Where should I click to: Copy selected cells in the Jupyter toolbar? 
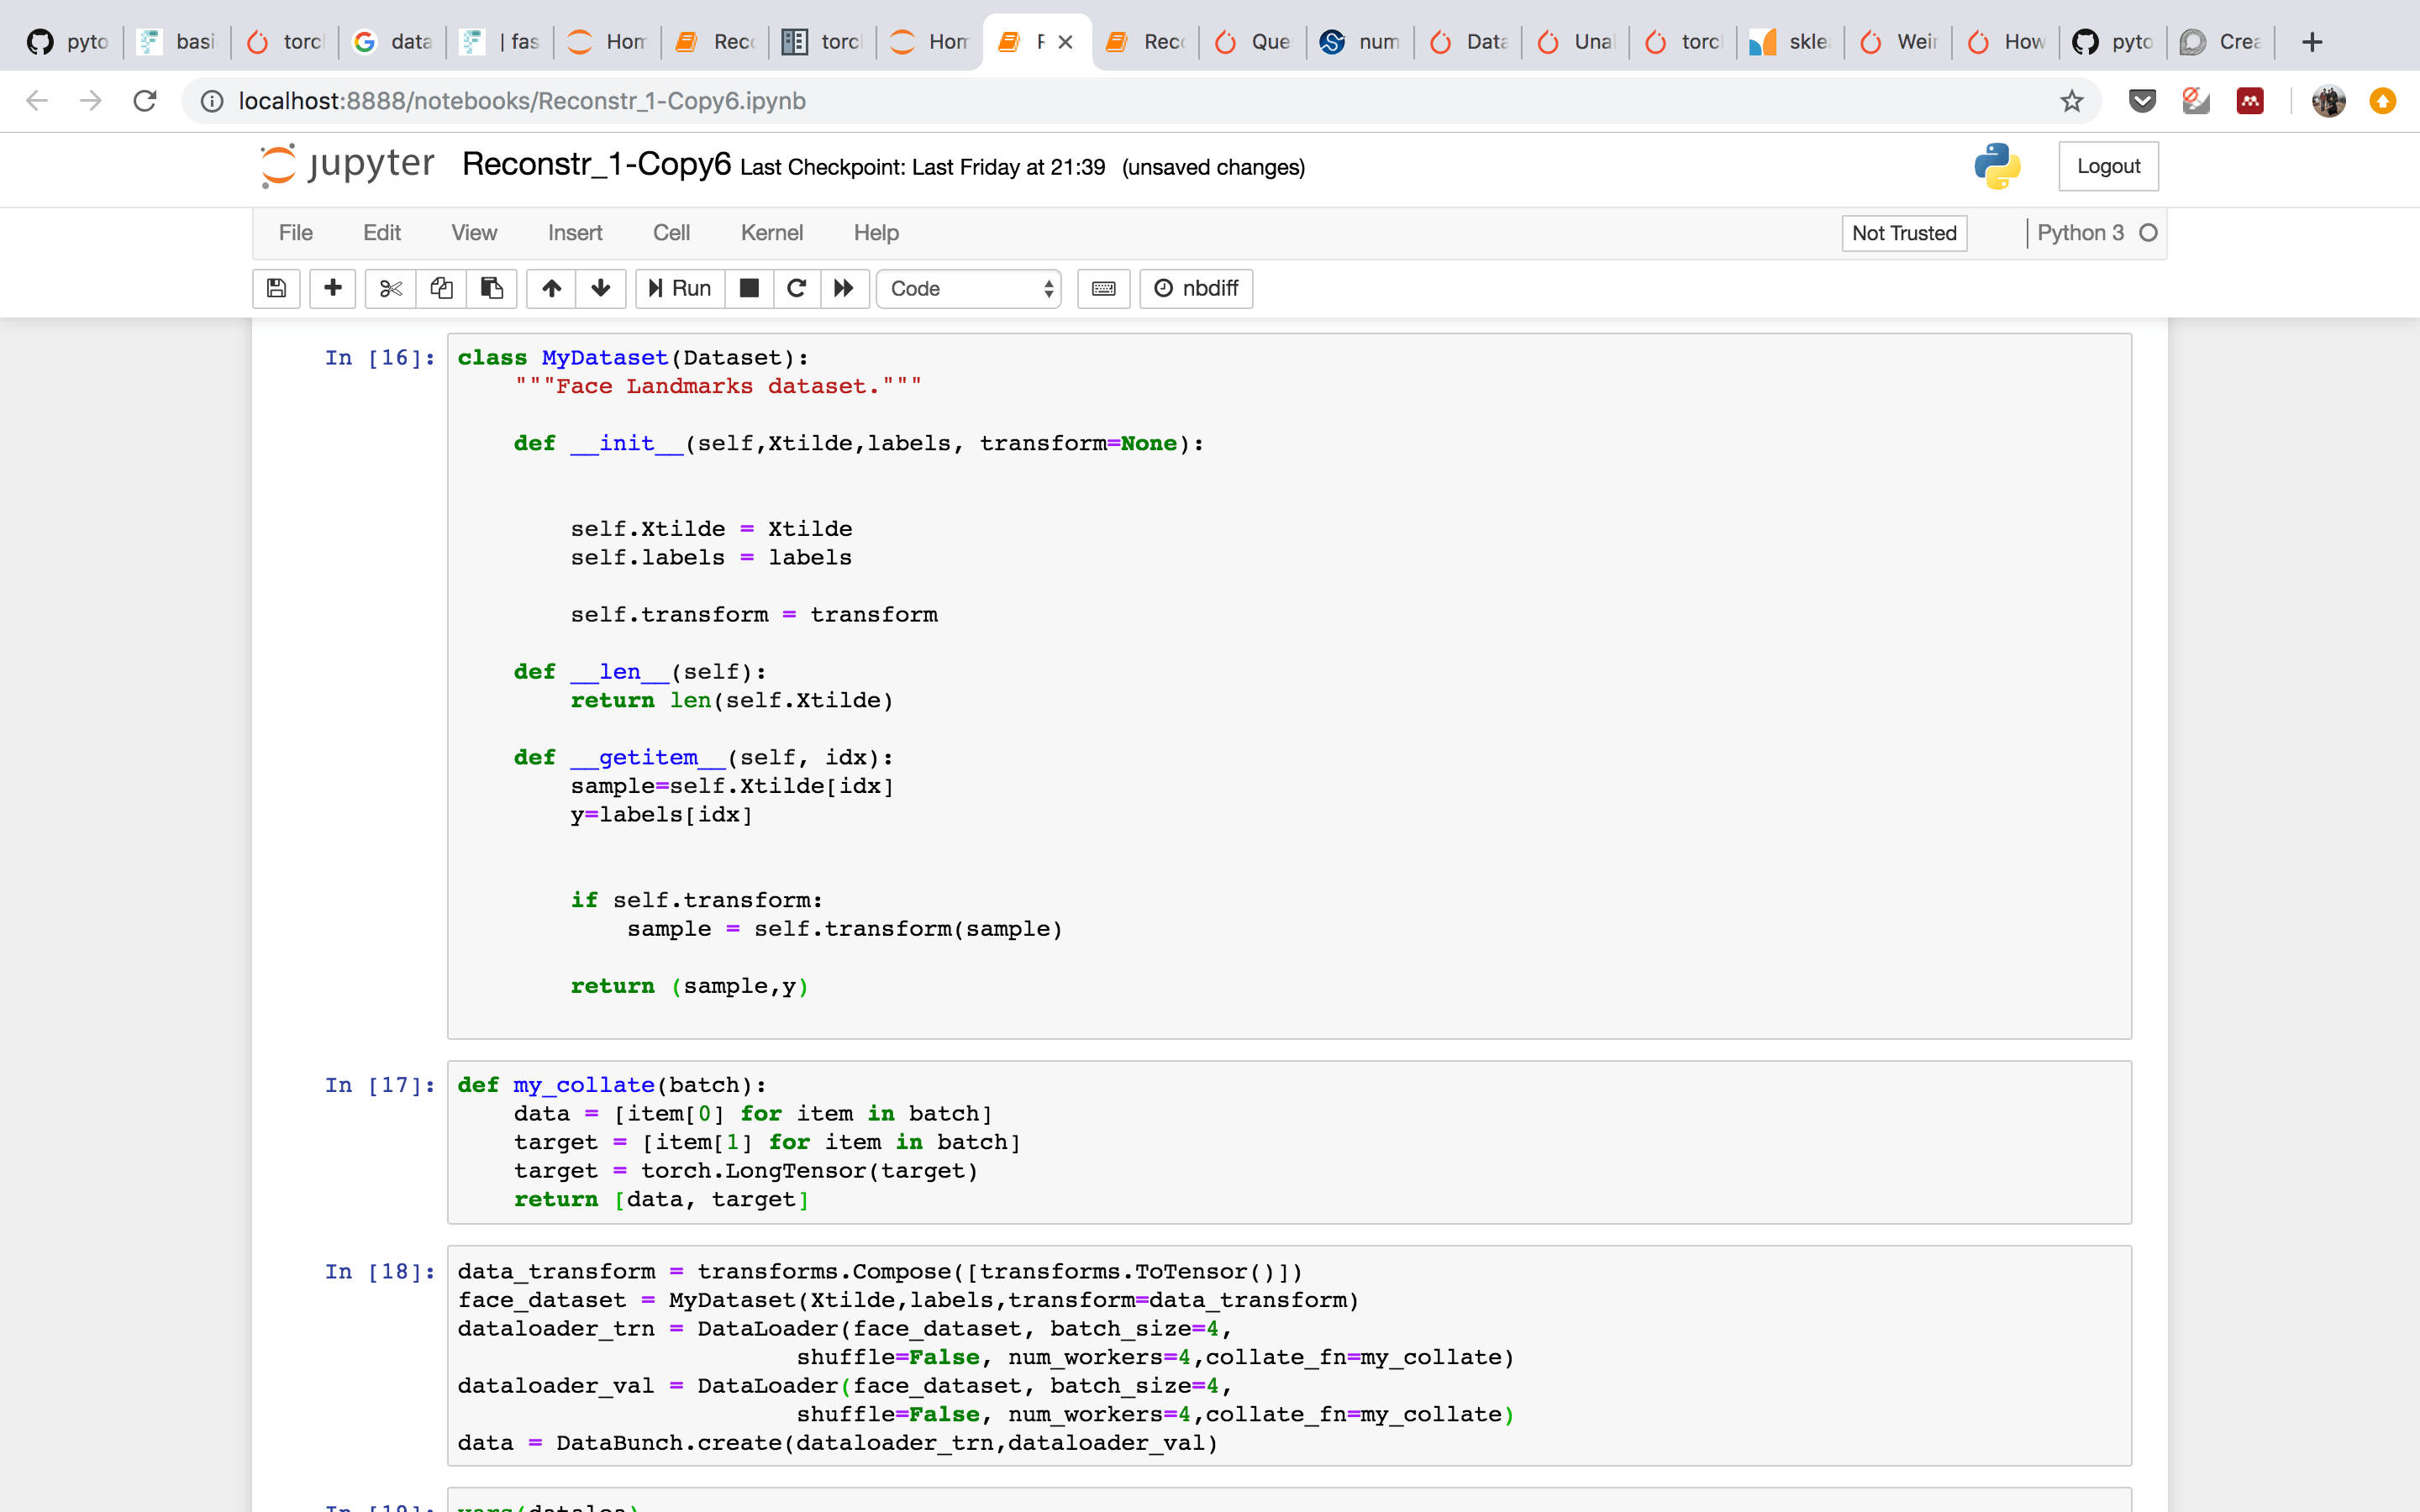pos(441,288)
